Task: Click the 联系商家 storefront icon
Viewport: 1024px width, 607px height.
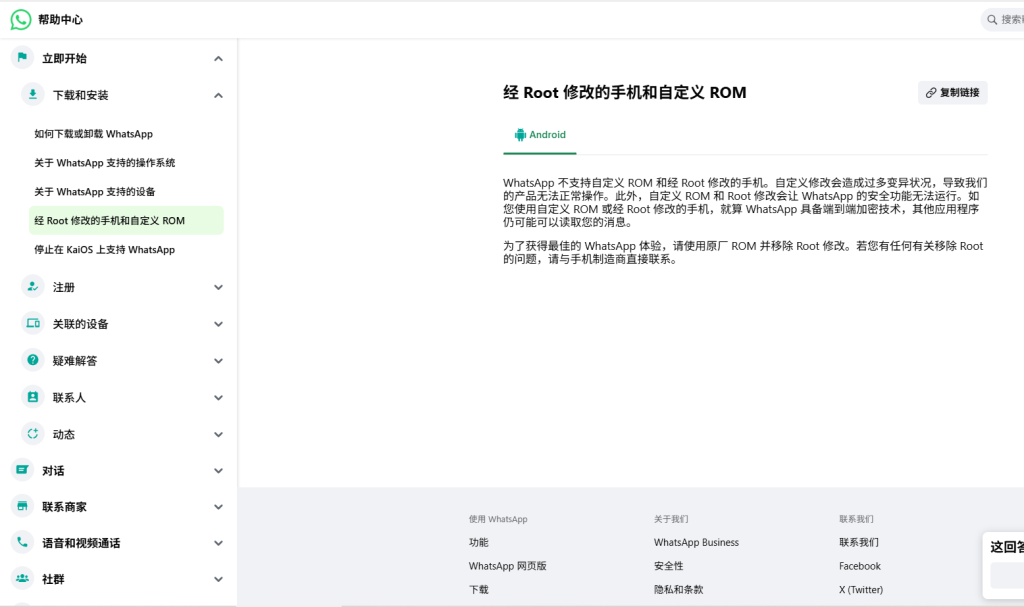Action: [x=22, y=506]
